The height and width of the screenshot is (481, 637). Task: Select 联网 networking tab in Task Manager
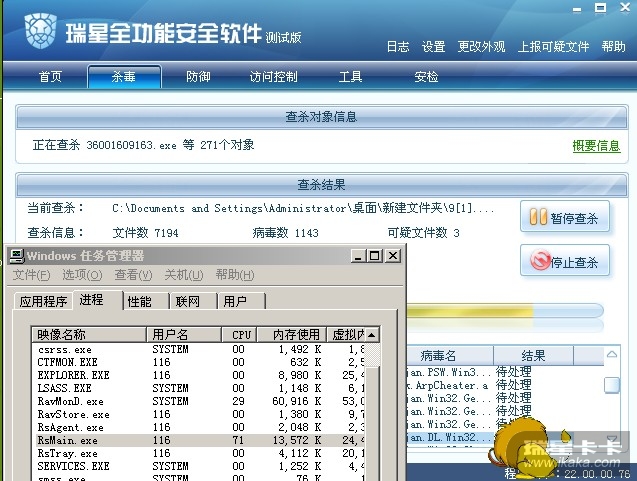(193, 301)
